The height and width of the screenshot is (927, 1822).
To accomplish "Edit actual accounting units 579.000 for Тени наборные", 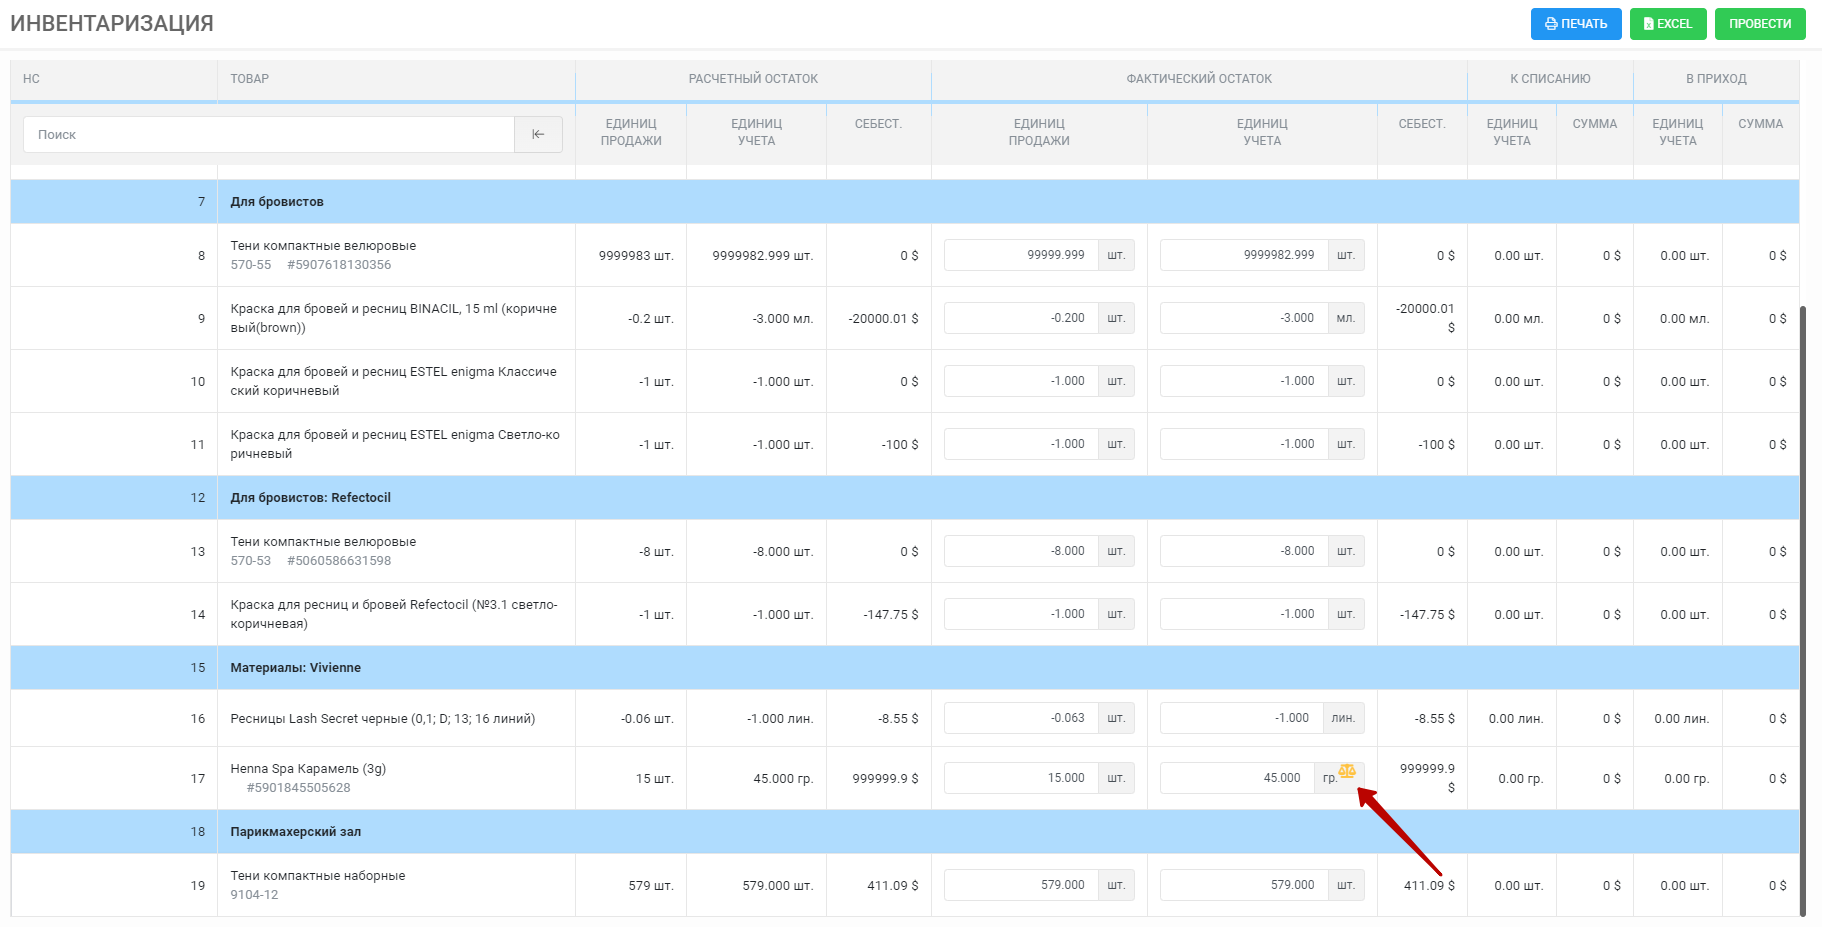I will coord(1244,885).
